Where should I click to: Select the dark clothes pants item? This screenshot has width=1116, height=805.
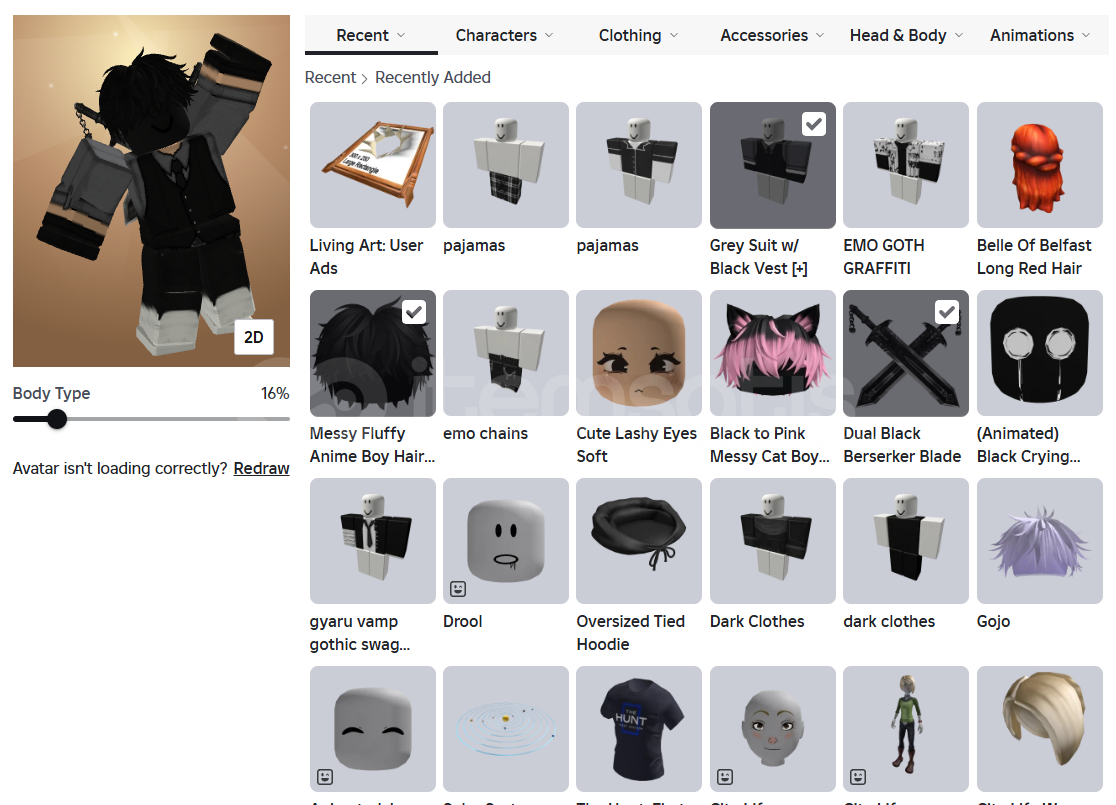pos(905,541)
